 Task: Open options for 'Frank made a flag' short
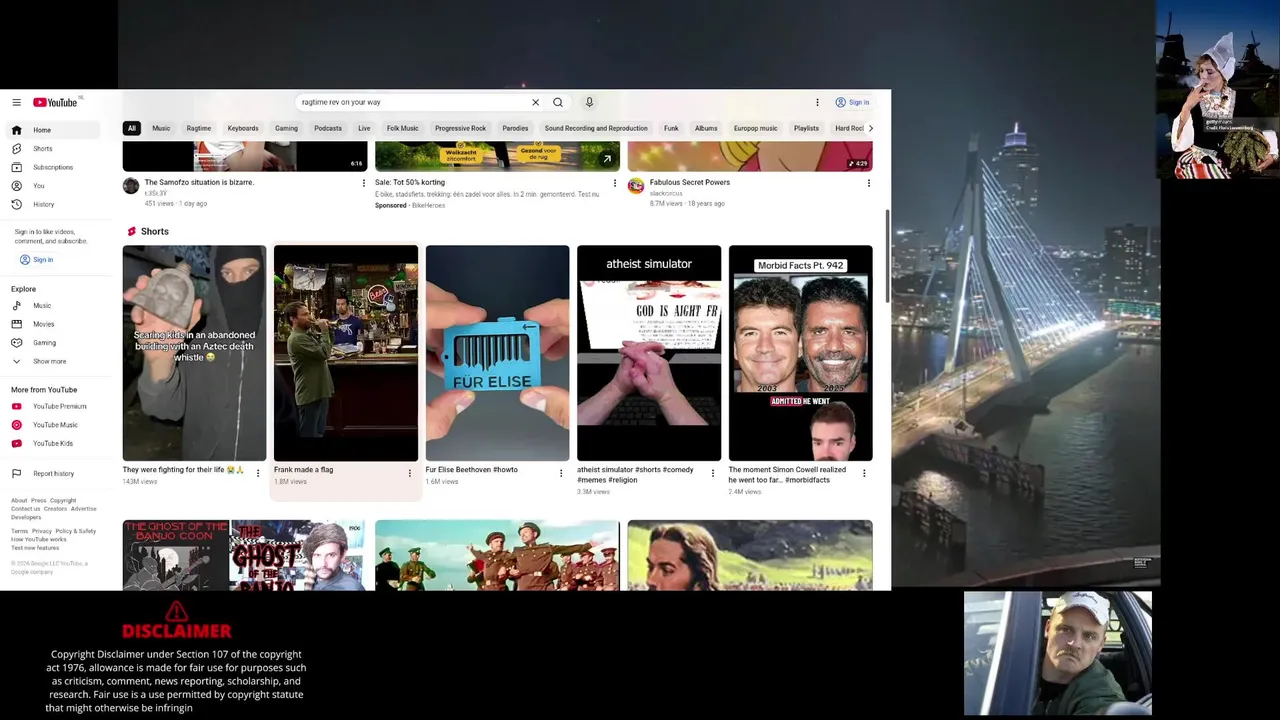(409, 473)
